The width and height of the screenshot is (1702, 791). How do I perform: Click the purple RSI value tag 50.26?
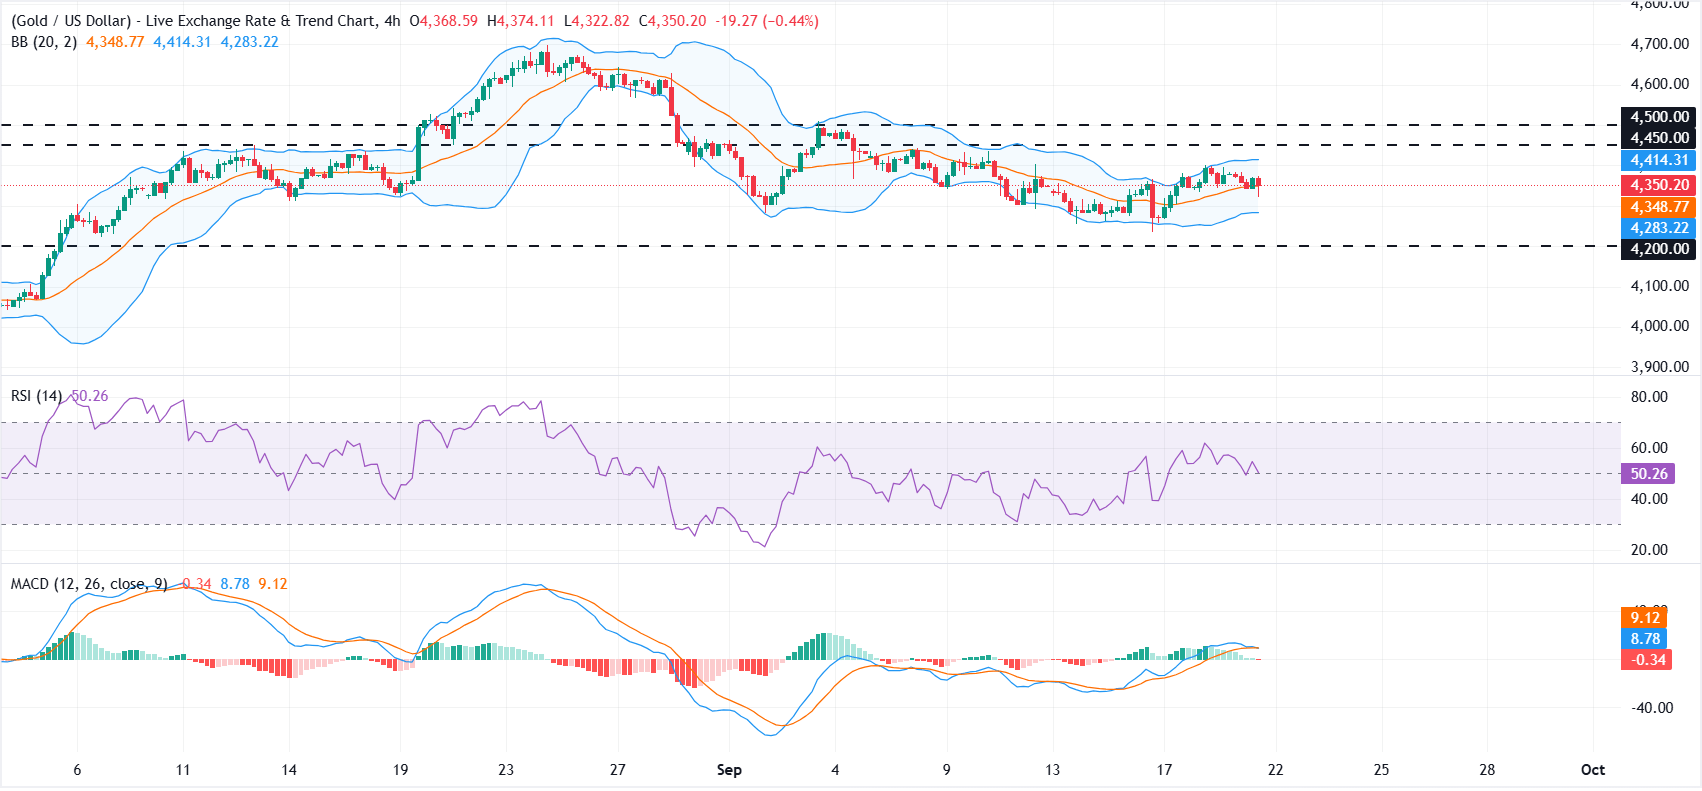(x=1647, y=474)
